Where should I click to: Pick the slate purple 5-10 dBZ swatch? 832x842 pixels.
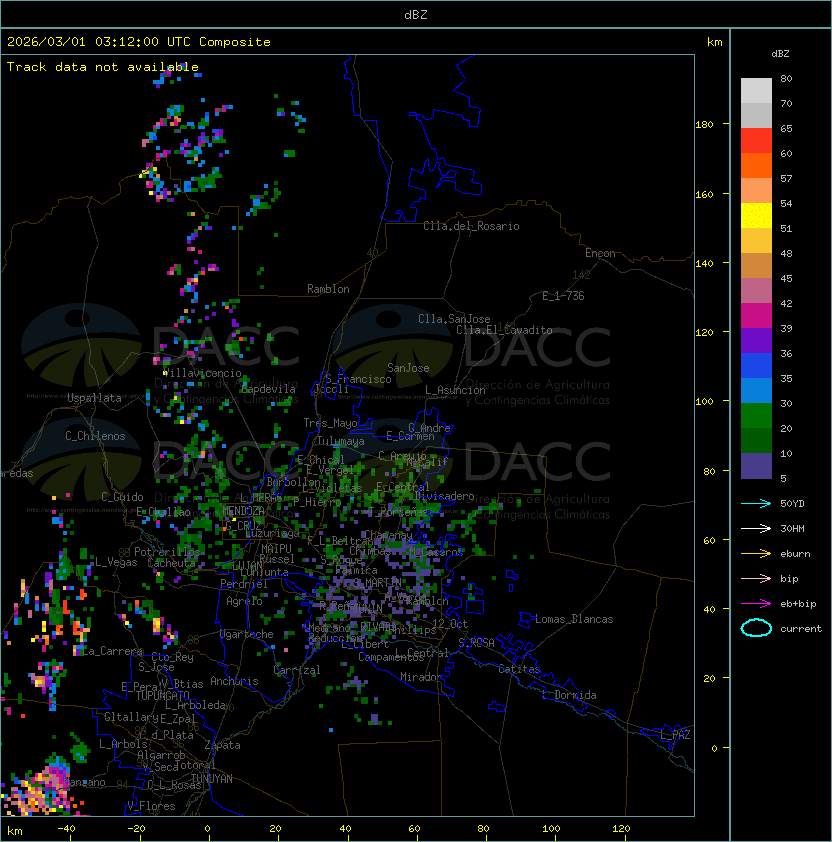756,466
